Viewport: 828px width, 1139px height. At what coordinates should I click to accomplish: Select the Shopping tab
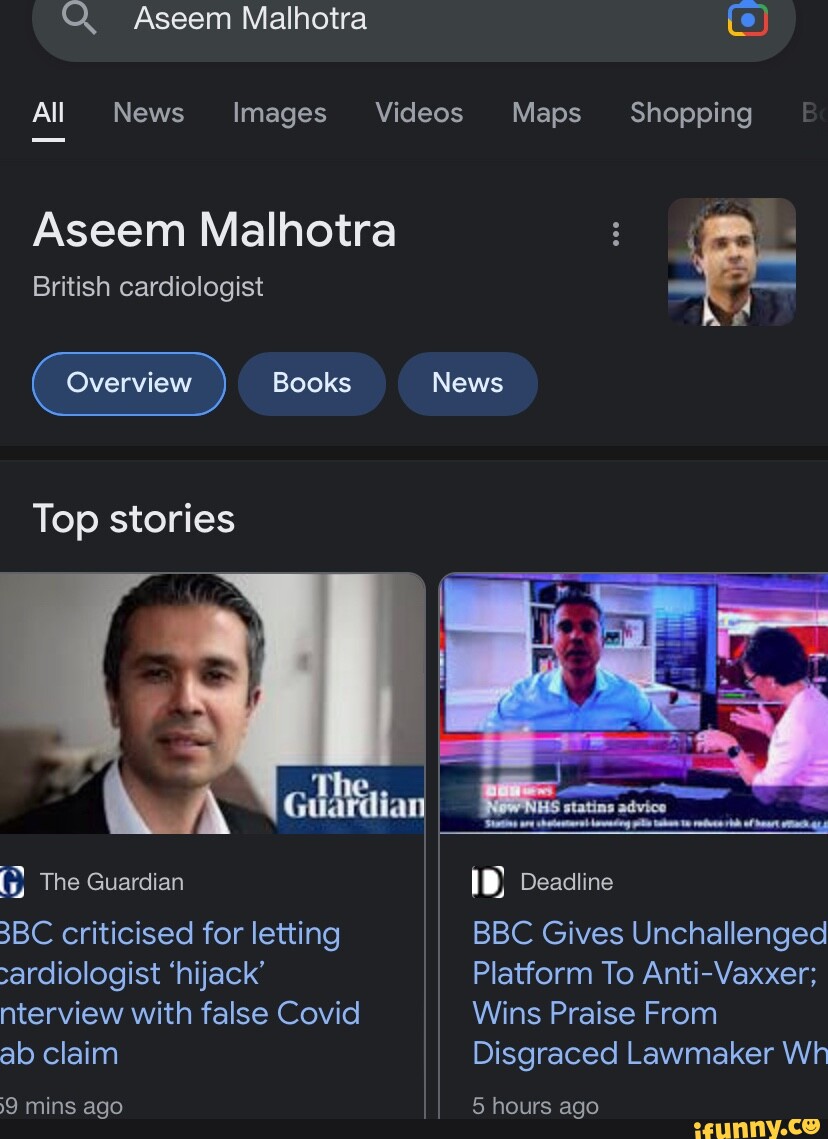(x=690, y=113)
